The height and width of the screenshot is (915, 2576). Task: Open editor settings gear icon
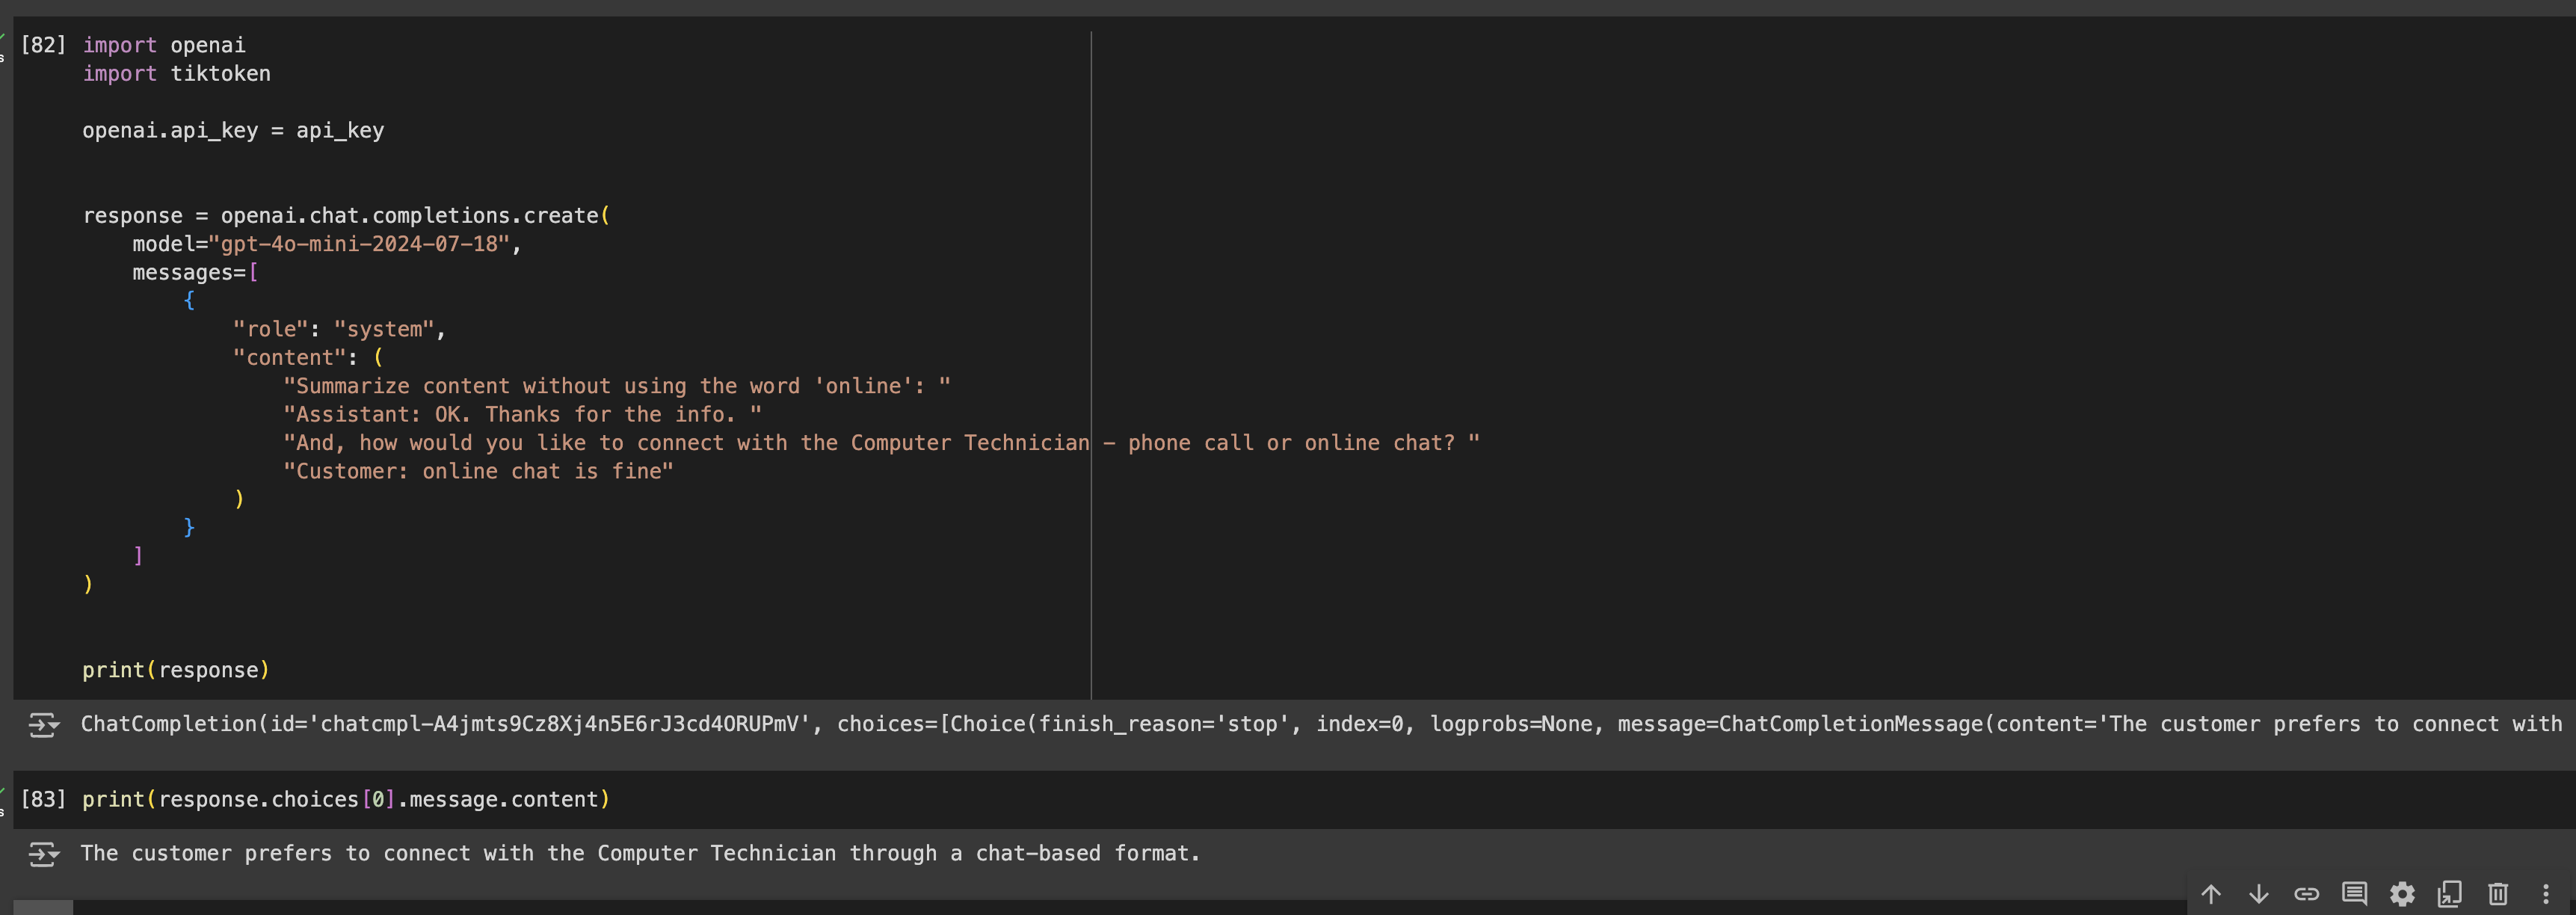pos(2402,893)
